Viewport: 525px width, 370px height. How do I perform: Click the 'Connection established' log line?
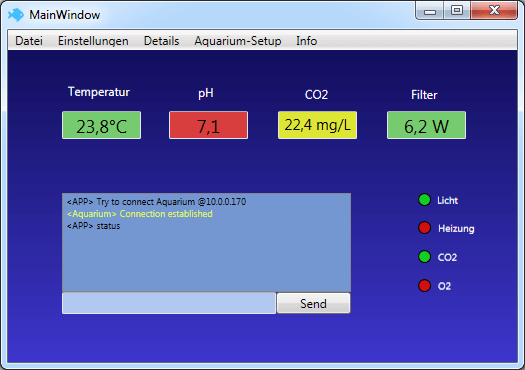pos(140,214)
